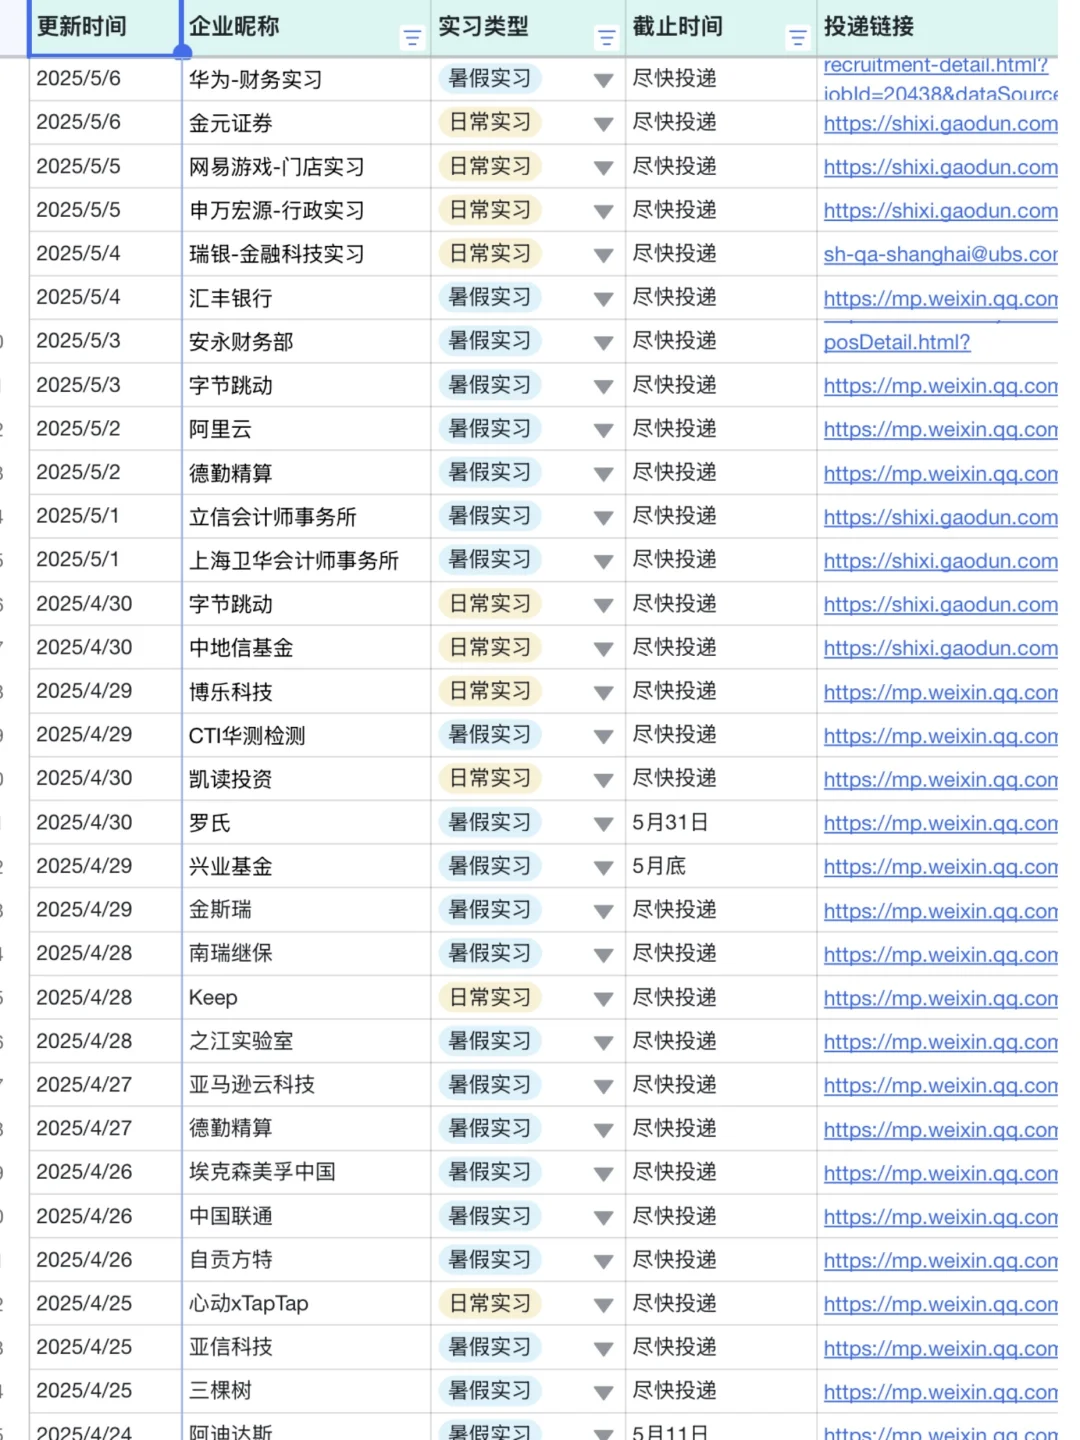This screenshot has width=1080, height=1440.
Task: Open dropdown arrow in 汇丰银行 row
Action: (603, 299)
